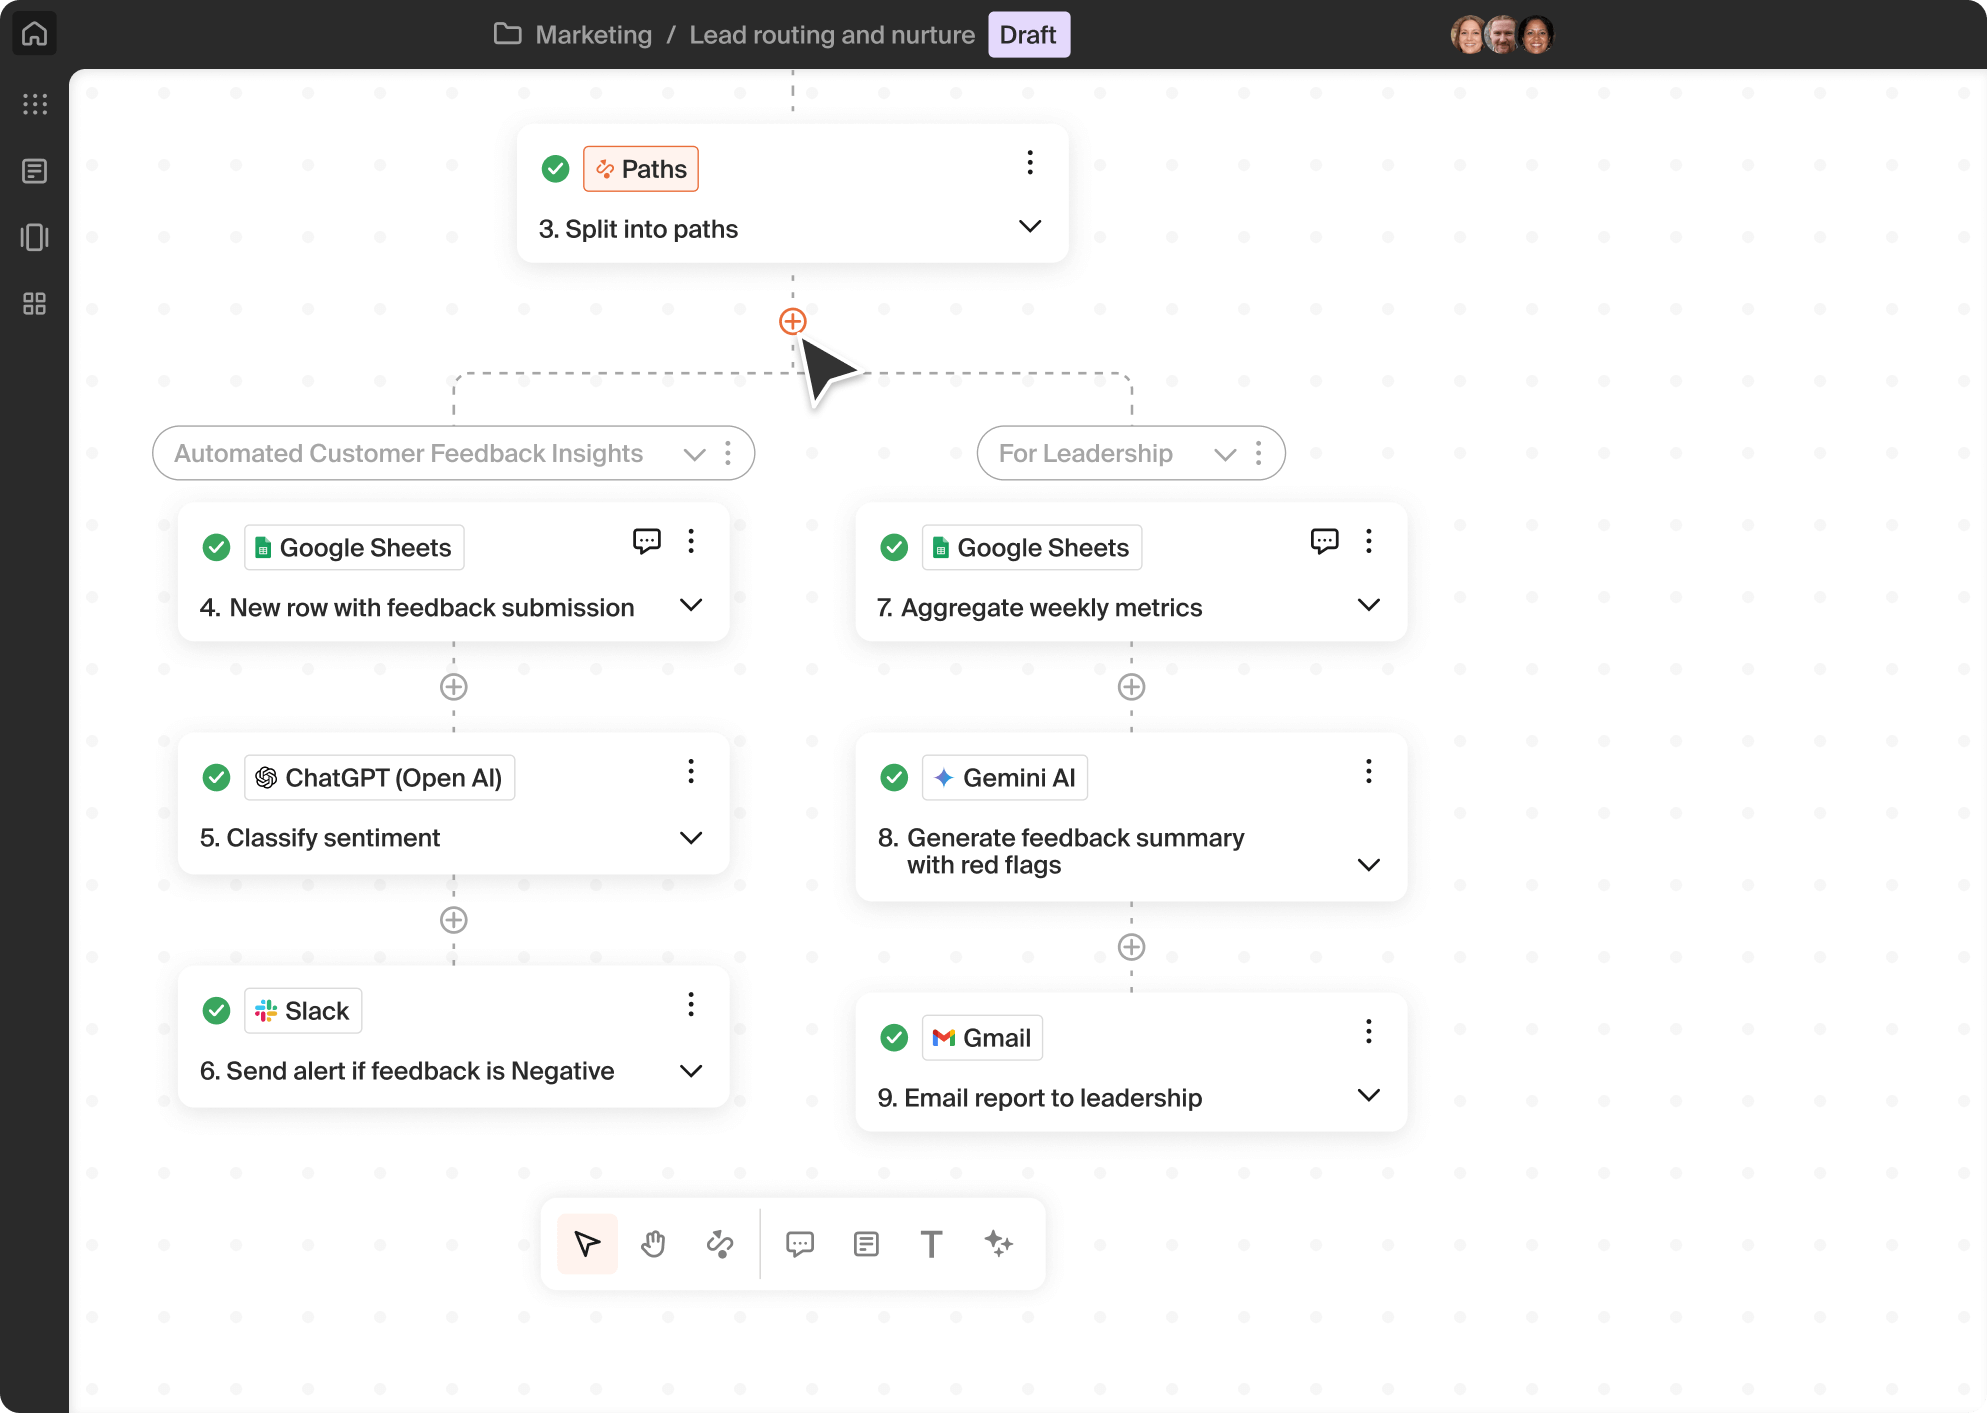
Task: Add step after Classify sentiment
Action: pyautogui.click(x=454, y=920)
